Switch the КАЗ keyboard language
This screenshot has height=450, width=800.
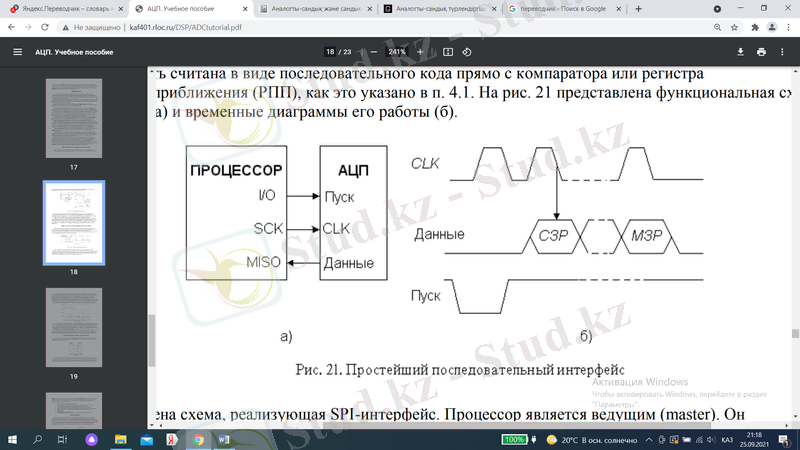coord(728,440)
